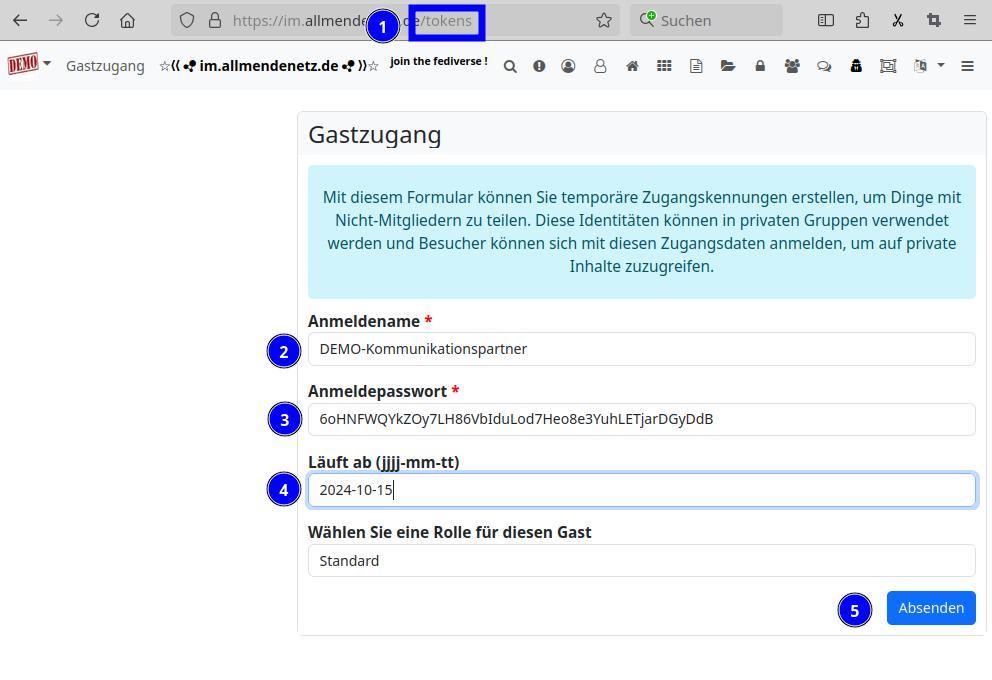992x680 pixels.
Task: Click the open folder files icon
Action: click(x=728, y=66)
